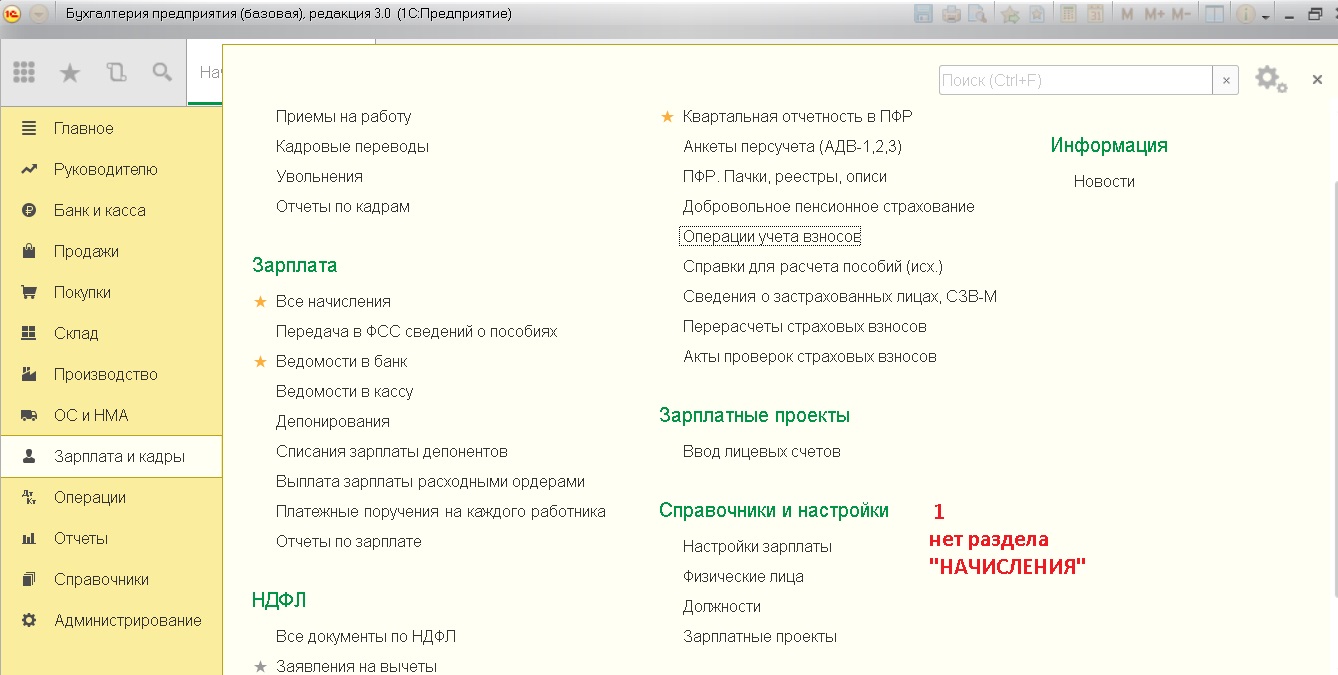Open navigation settings gear icon
The width and height of the screenshot is (1338, 675).
(1269, 79)
